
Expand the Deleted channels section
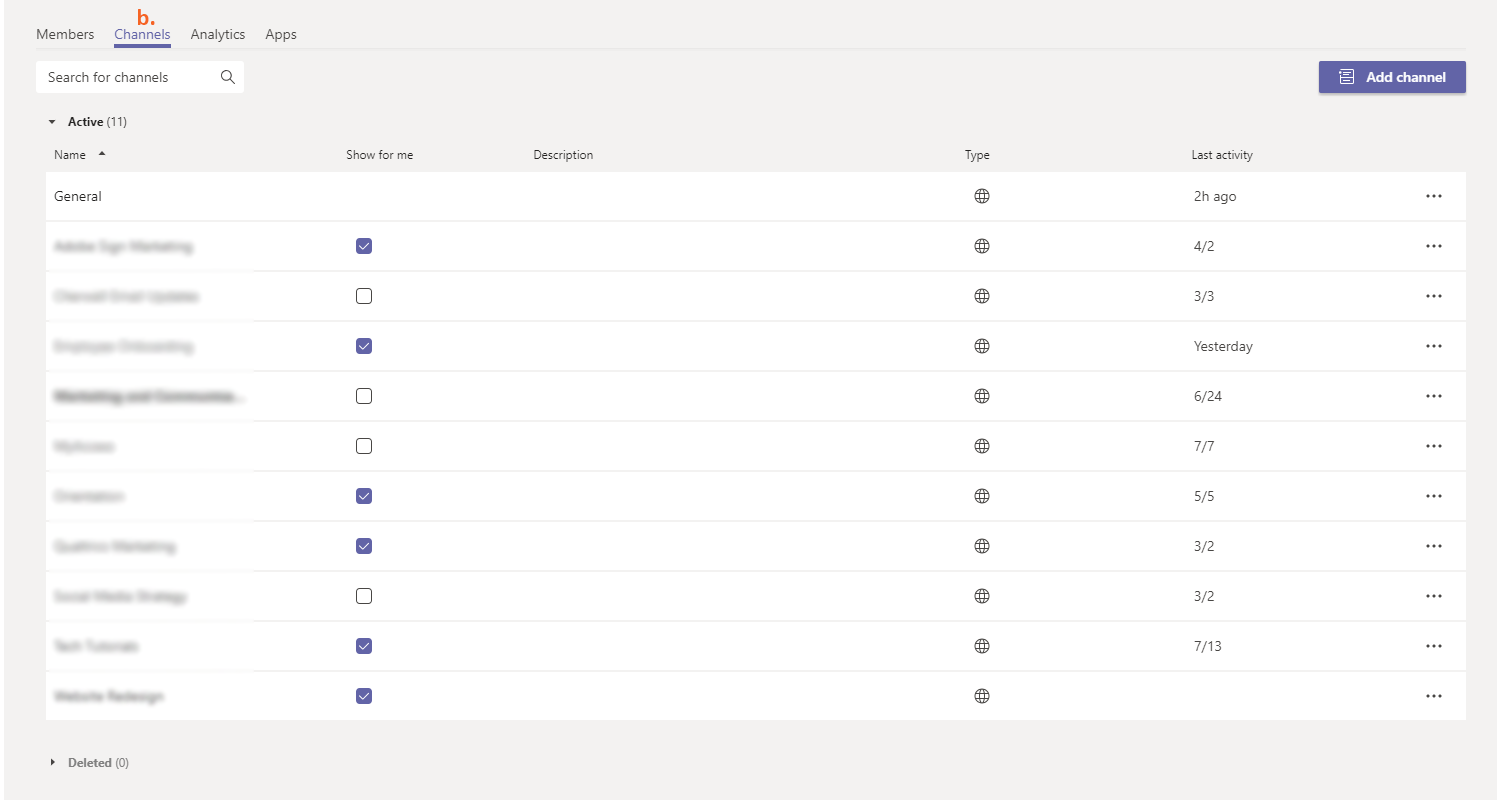(52, 762)
